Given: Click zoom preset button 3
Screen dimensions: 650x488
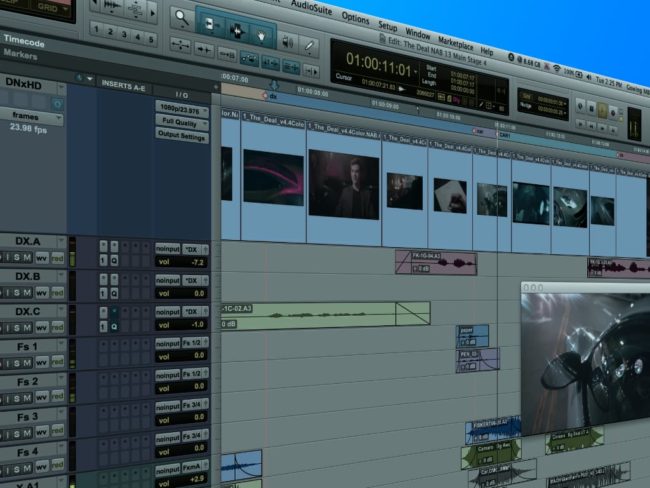Looking at the screenshot, I should coord(124,35).
